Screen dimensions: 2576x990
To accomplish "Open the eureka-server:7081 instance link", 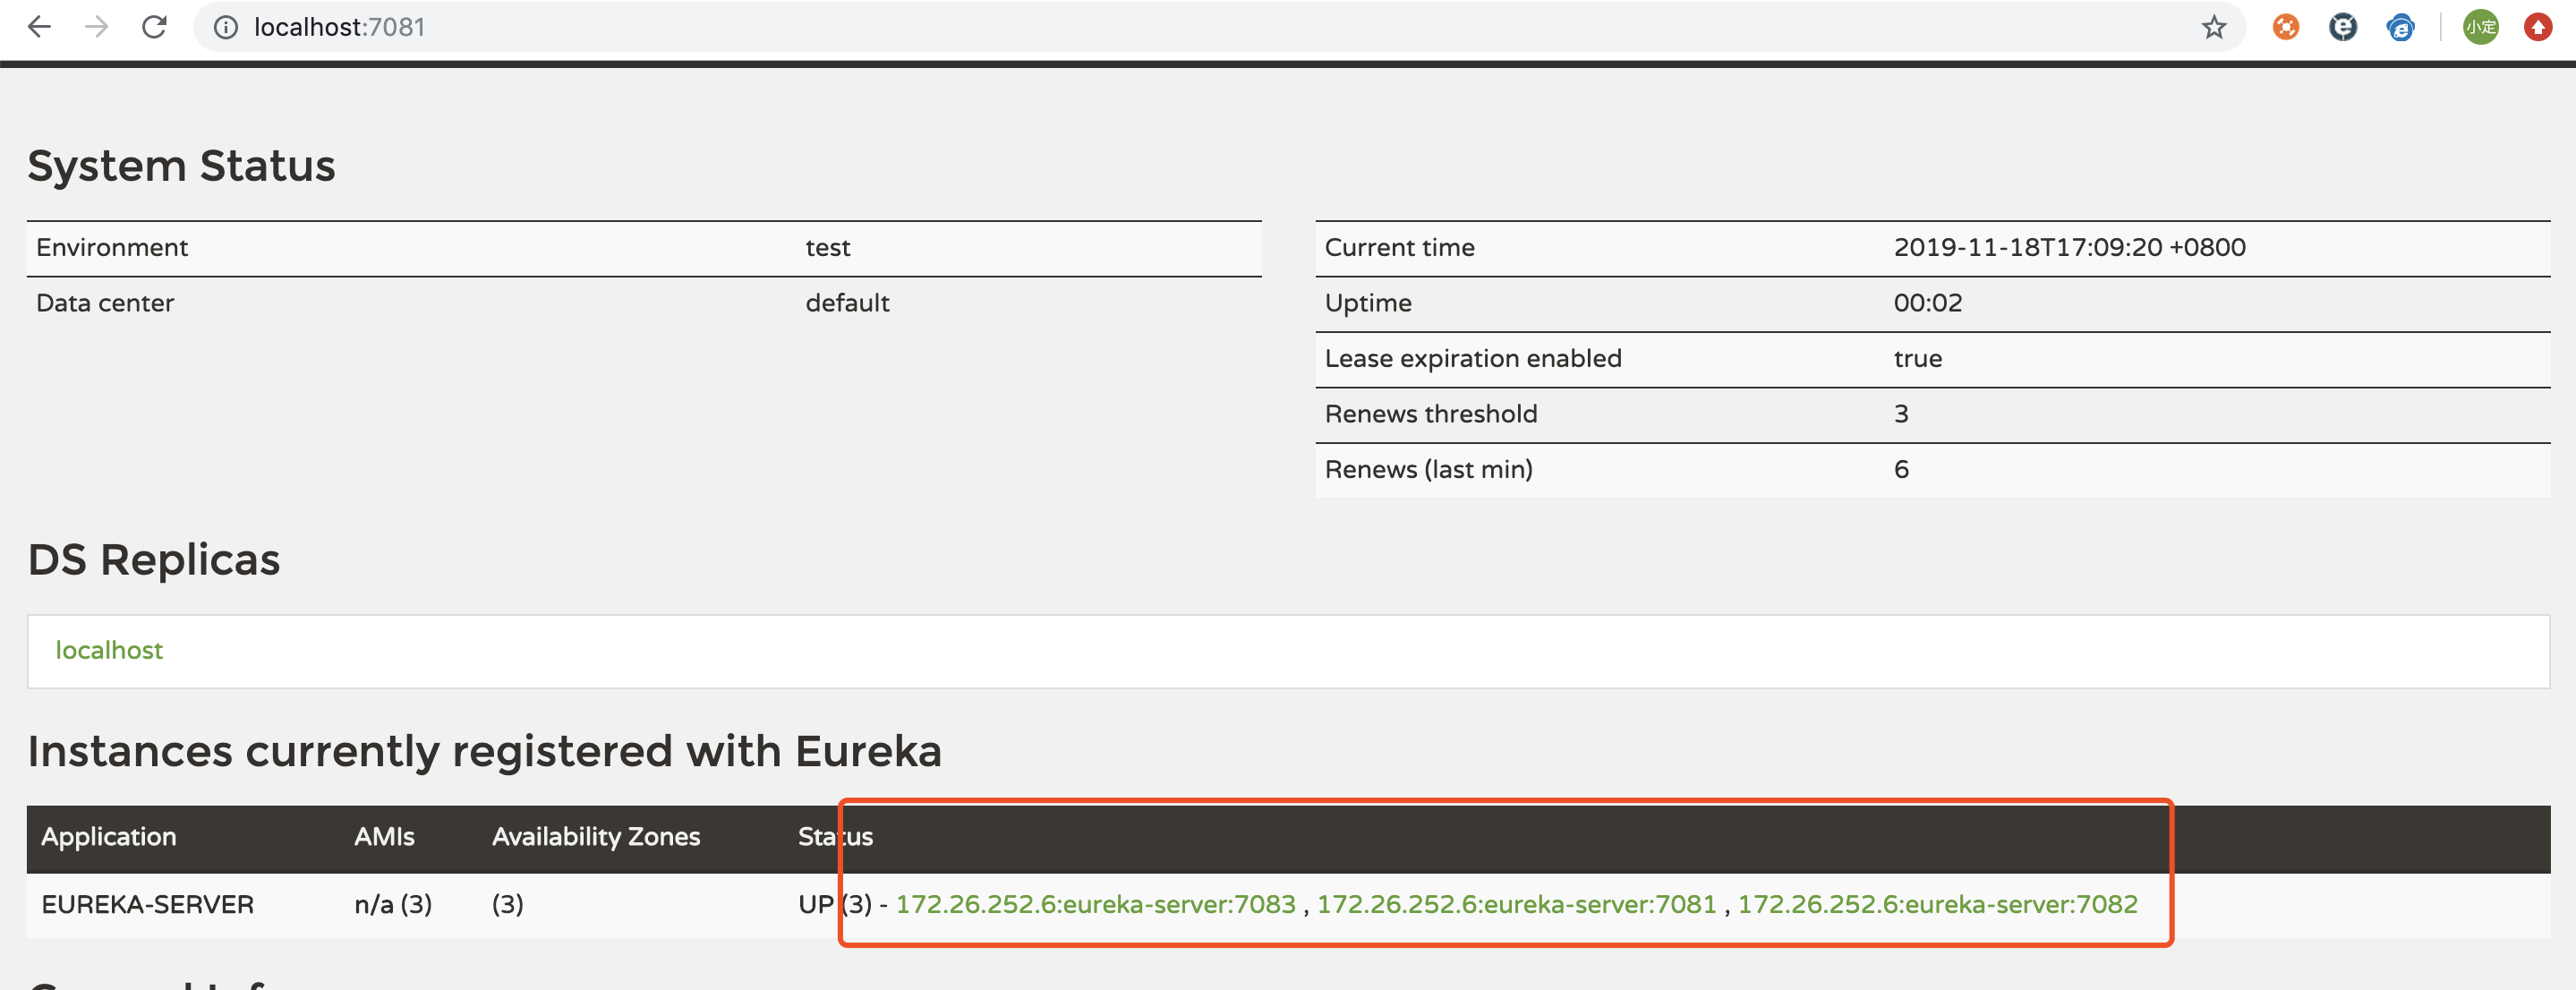I will tap(1516, 904).
